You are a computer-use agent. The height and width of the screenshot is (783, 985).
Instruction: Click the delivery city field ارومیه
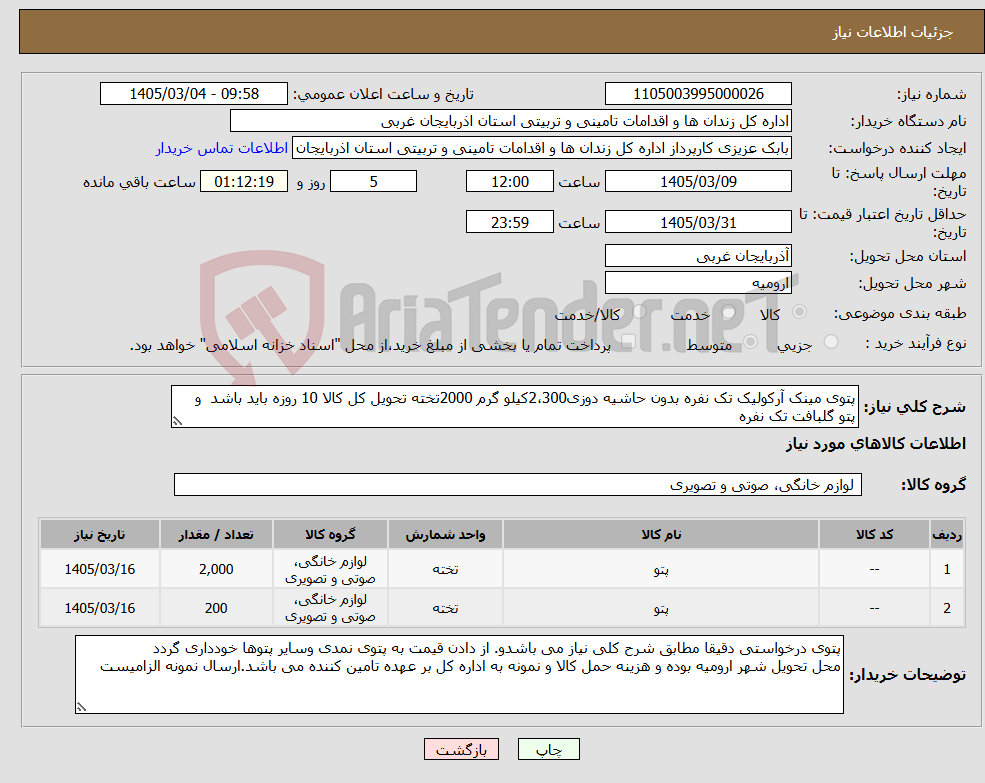(x=698, y=283)
